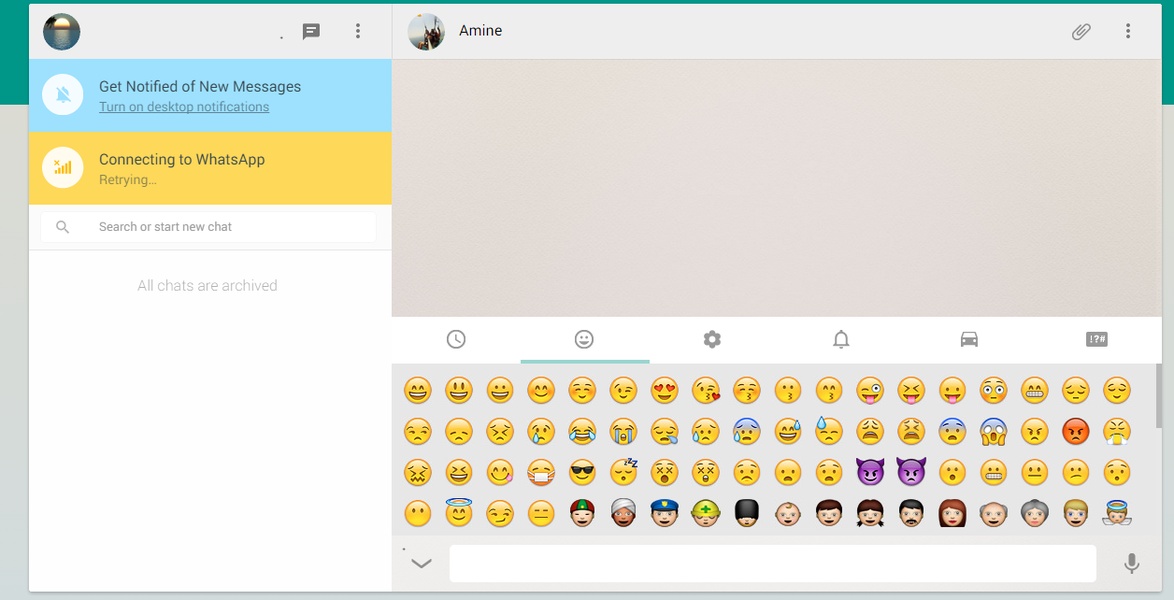Click the Retrying… status text

(x=127, y=180)
